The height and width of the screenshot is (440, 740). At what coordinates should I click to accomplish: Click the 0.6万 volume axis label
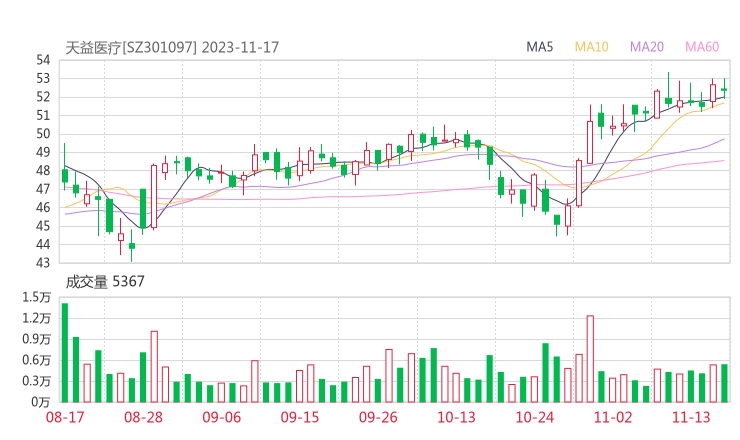[x=36, y=360]
